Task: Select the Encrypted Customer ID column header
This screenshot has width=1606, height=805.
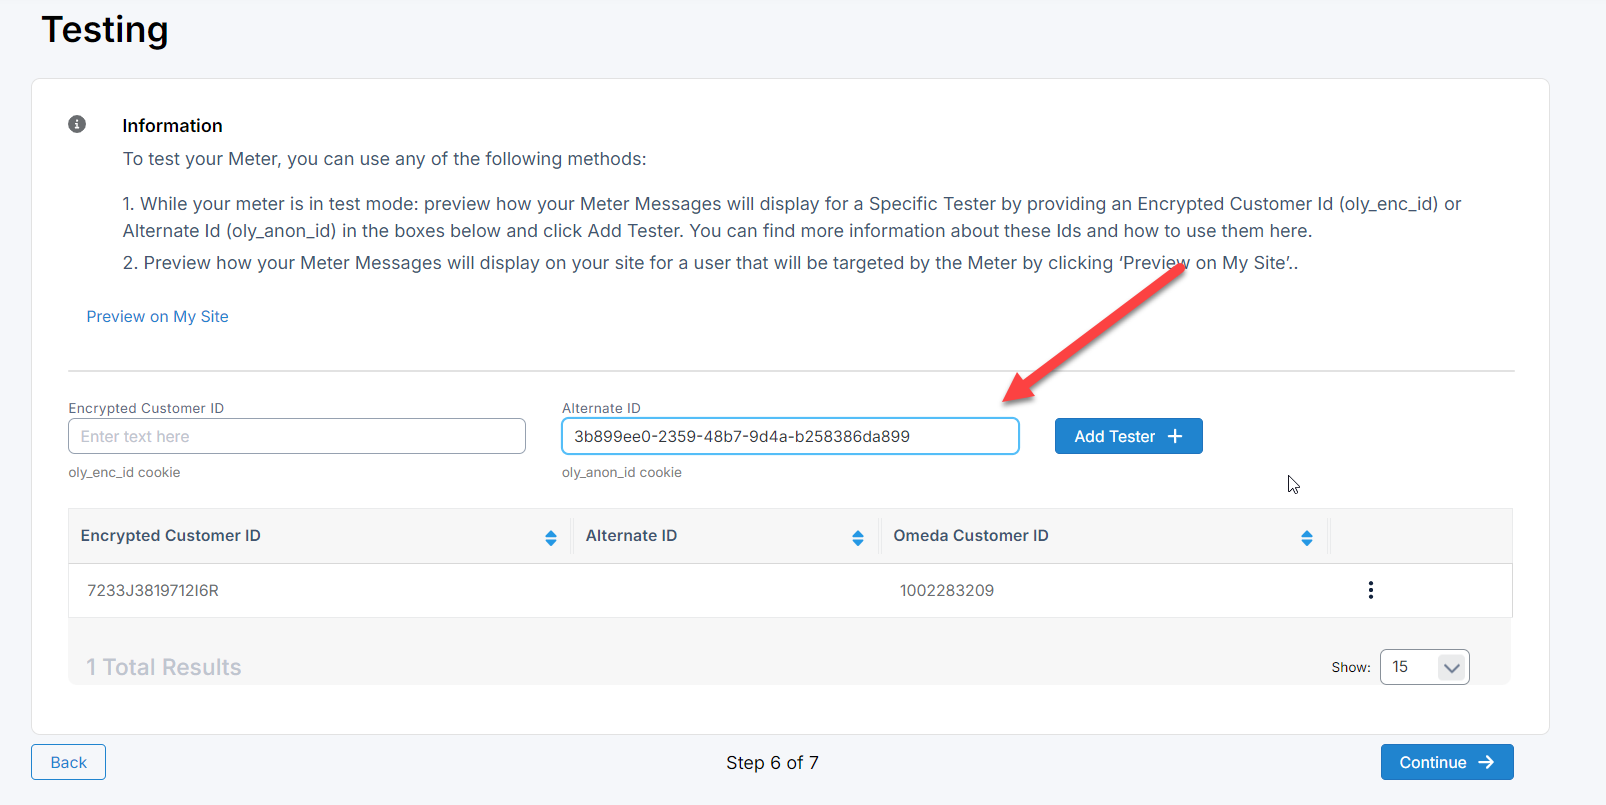Action: click(x=171, y=536)
